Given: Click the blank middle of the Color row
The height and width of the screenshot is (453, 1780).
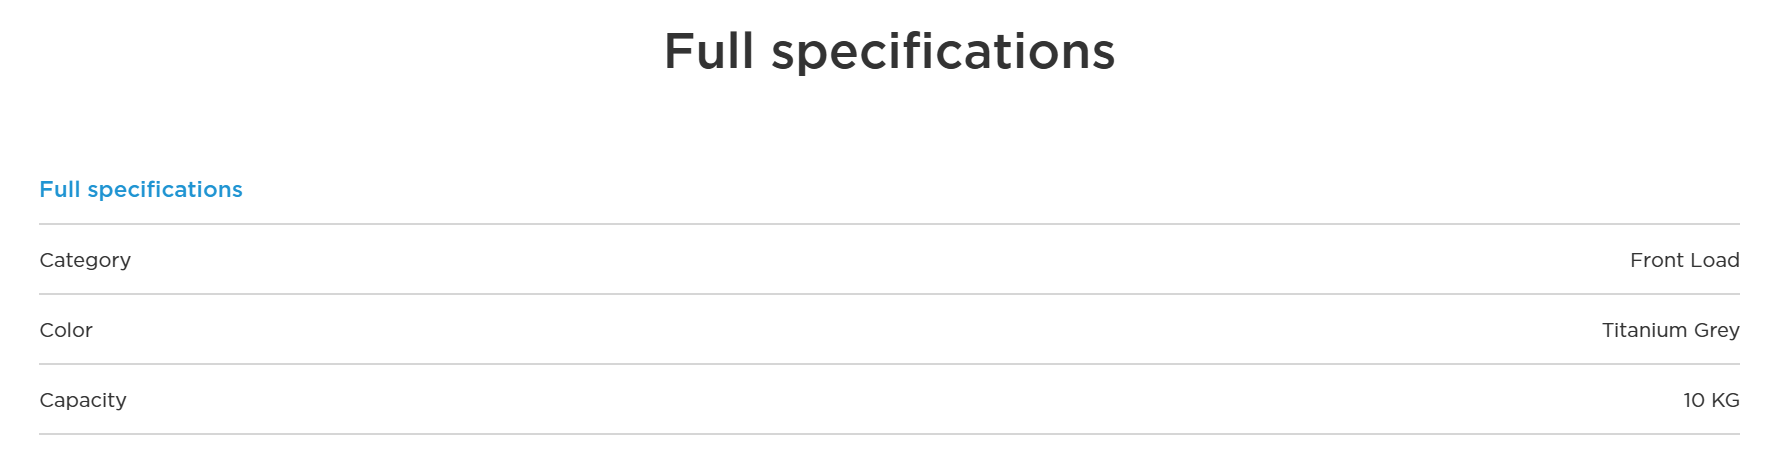Looking at the screenshot, I should click(889, 330).
